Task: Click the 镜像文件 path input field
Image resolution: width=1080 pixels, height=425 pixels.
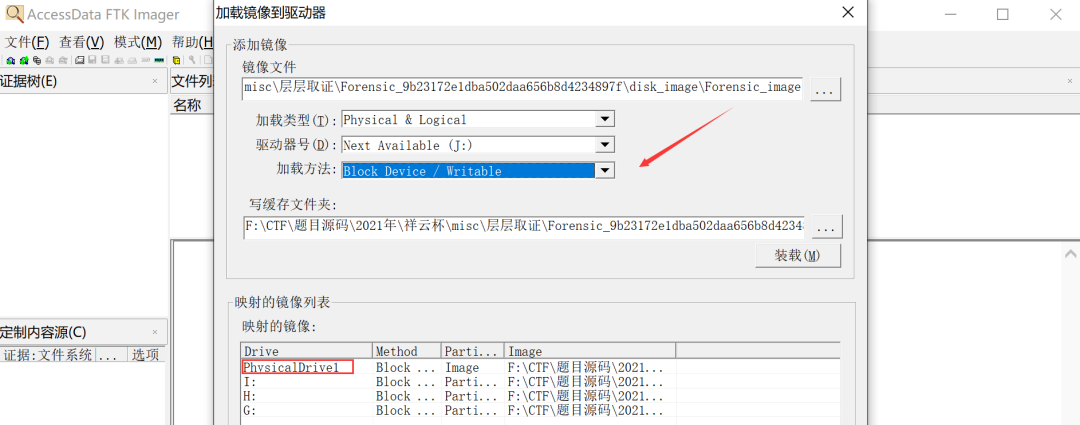Action: click(522, 87)
